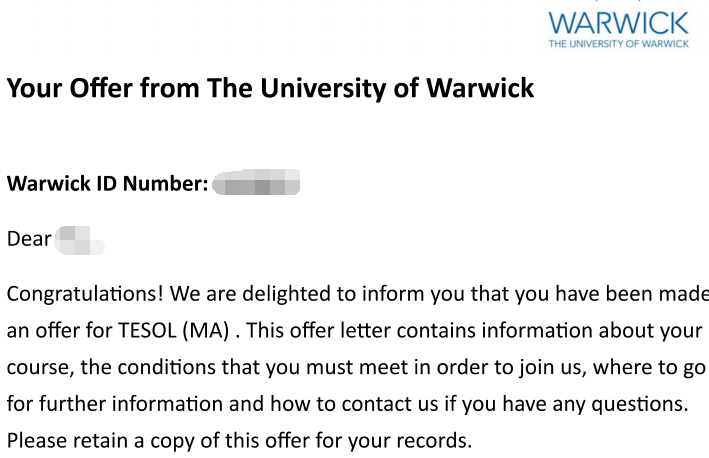709x458 pixels.
Task: Click "THE UNIVERSITY OF WARWICK" logo subtitle
Action: (619, 44)
